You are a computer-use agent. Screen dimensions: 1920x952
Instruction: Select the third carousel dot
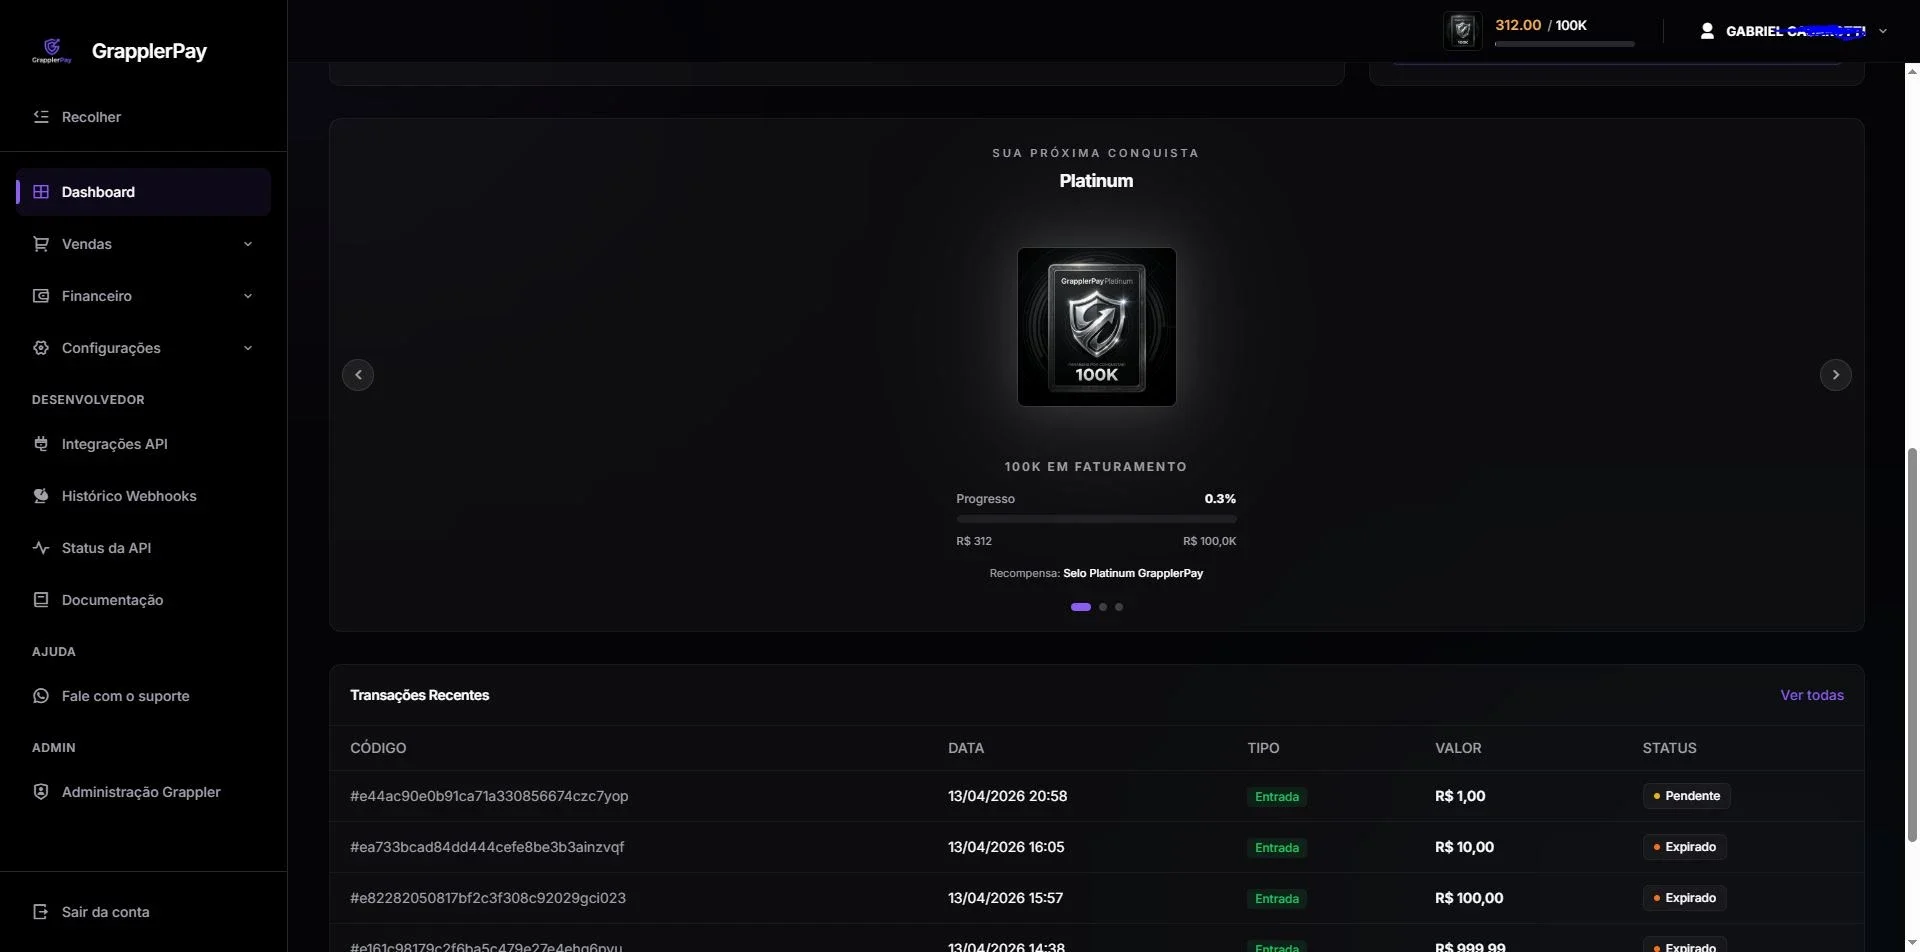click(1119, 607)
